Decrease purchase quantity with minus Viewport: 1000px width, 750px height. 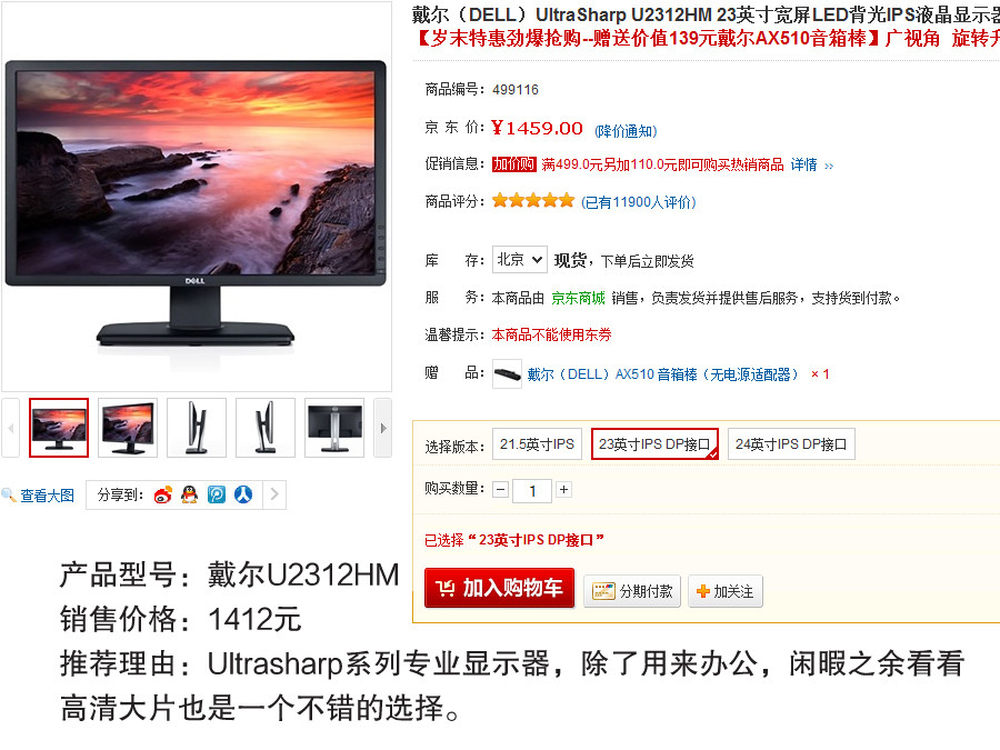click(x=501, y=490)
